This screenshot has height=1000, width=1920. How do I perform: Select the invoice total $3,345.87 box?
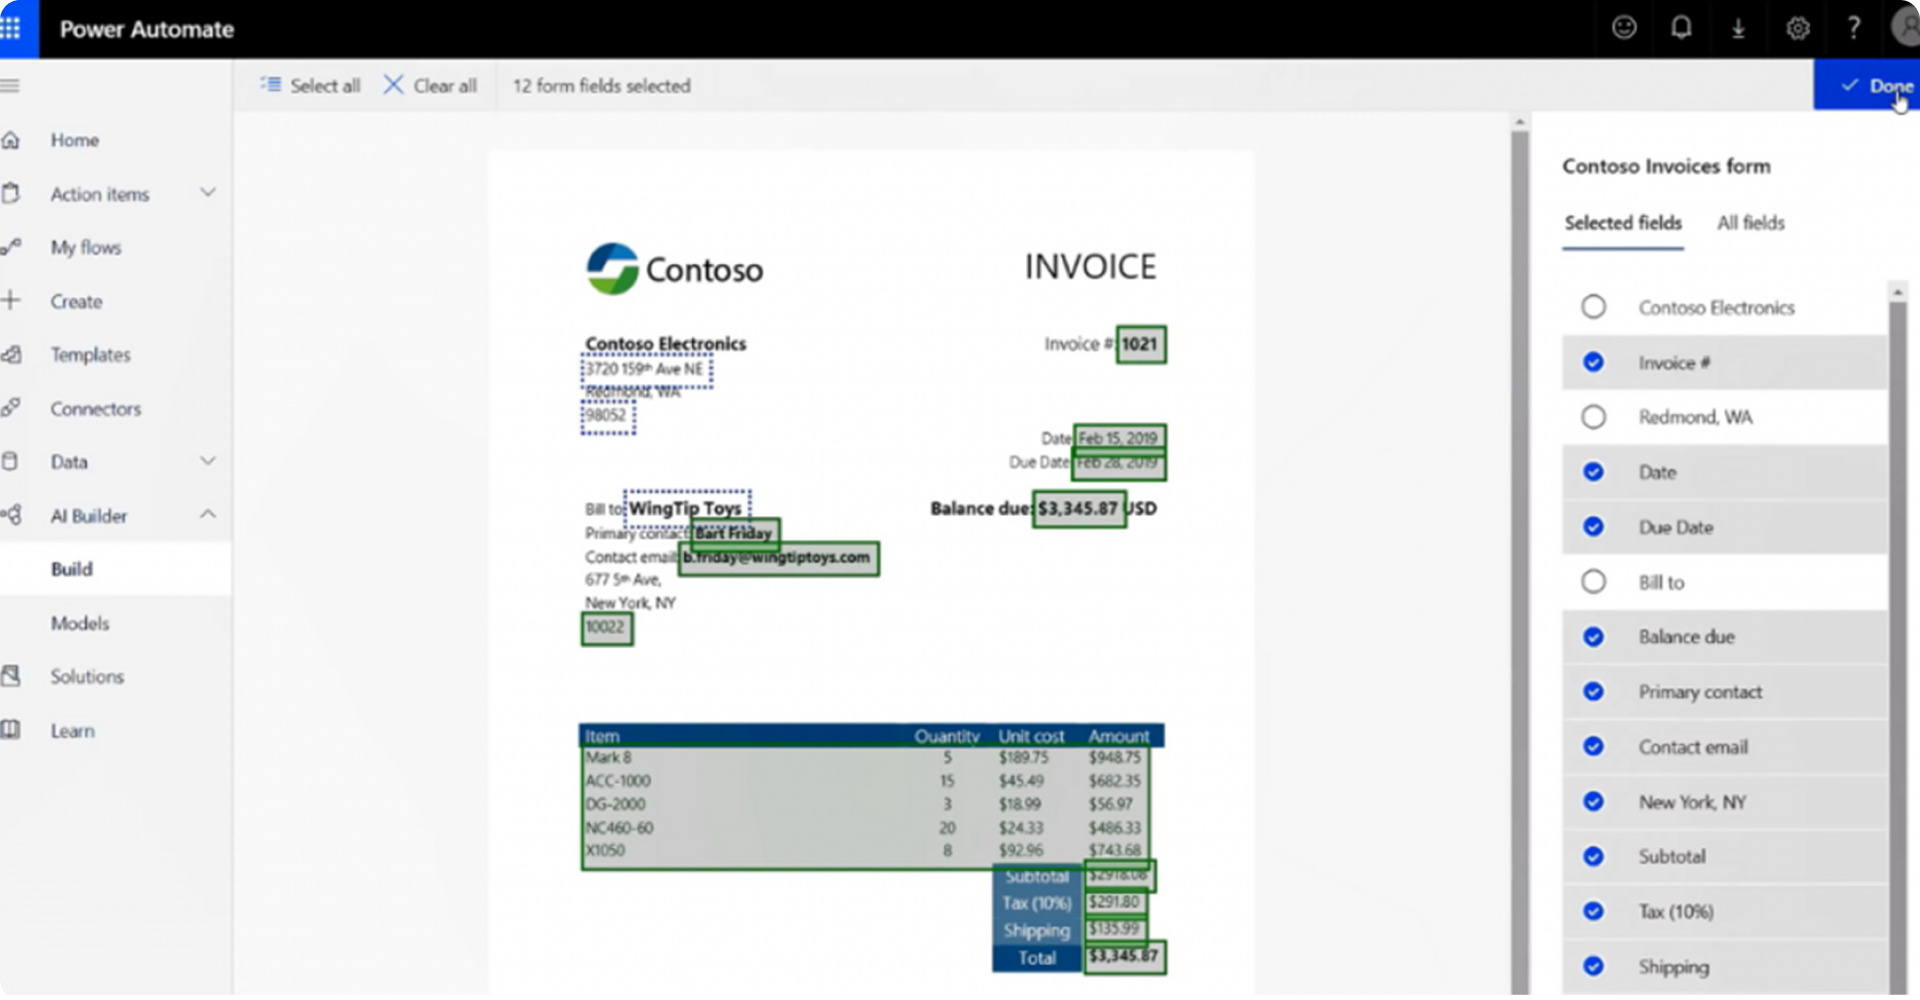coord(1125,957)
